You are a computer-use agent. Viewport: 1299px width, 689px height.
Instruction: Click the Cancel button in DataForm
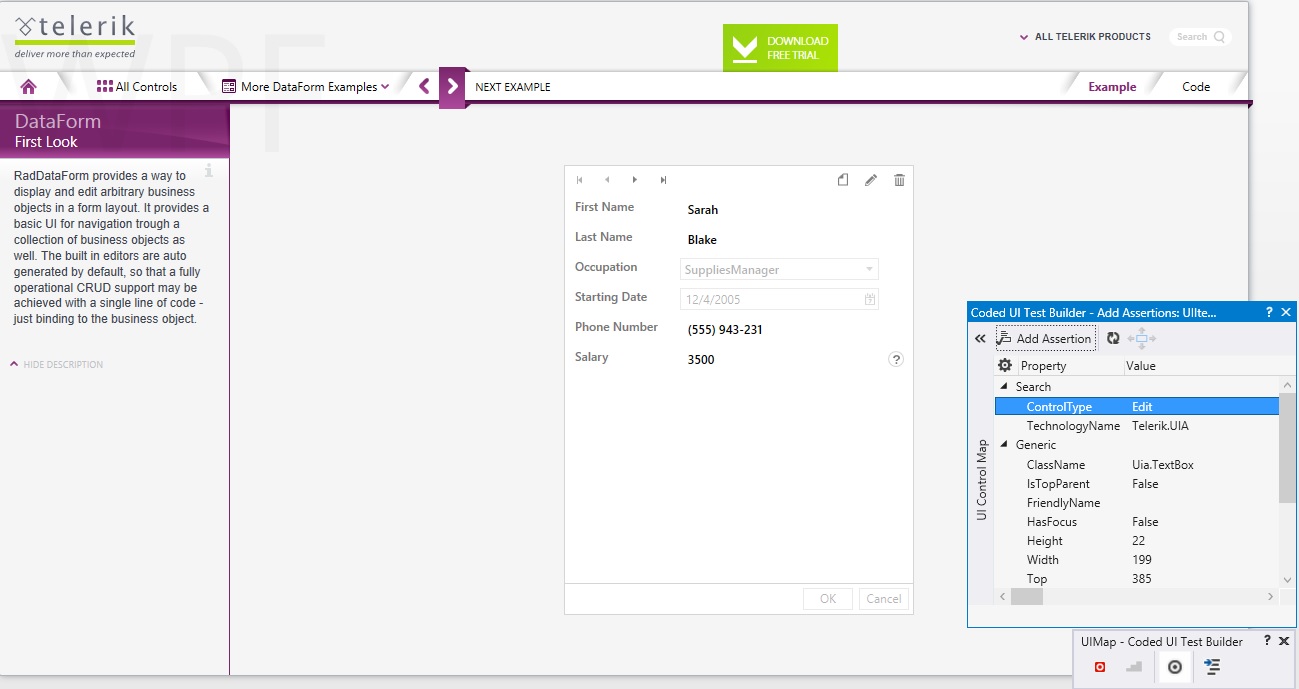(884, 599)
